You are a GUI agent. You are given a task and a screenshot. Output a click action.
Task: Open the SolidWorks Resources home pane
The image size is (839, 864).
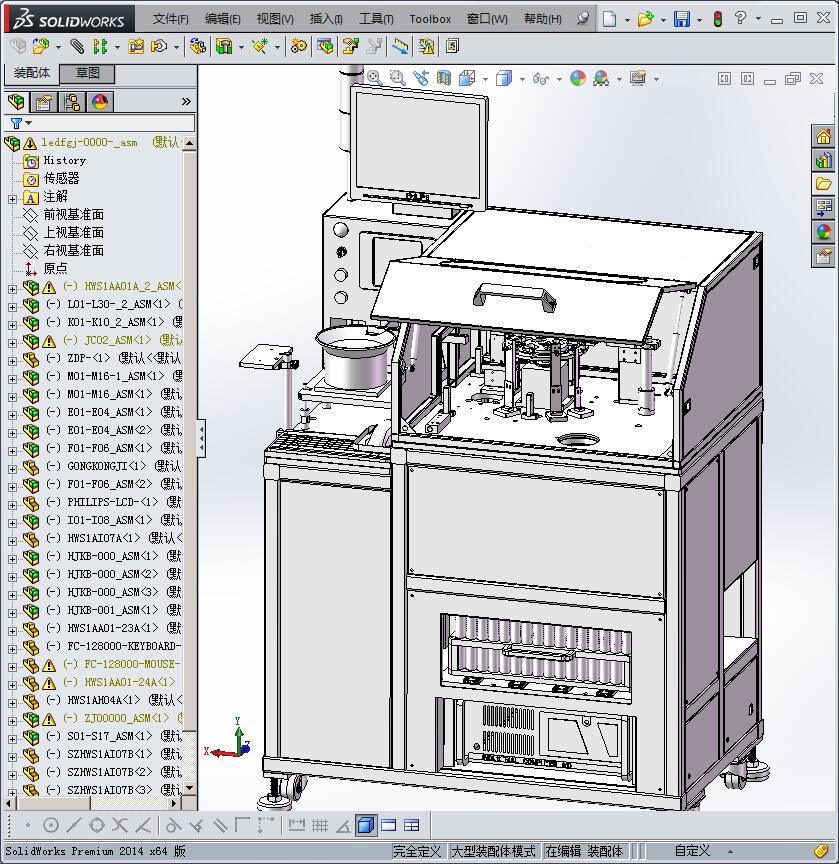tap(823, 137)
